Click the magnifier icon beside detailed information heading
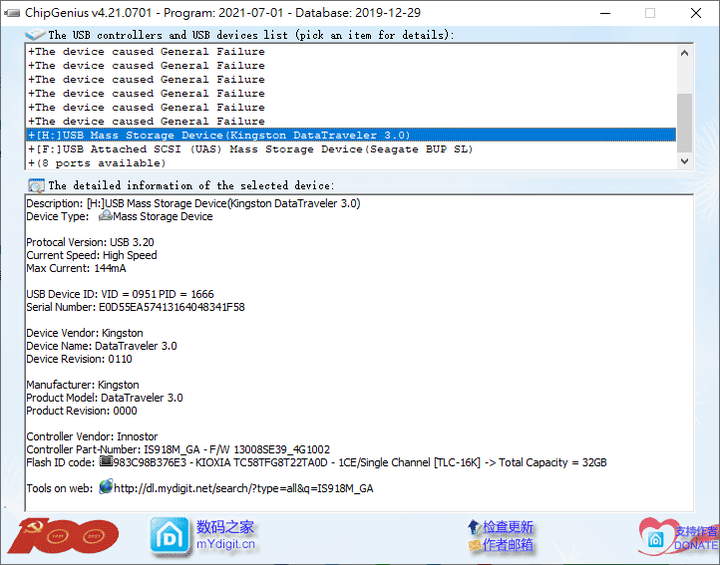The image size is (720, 565). click(x=36, y=186)
